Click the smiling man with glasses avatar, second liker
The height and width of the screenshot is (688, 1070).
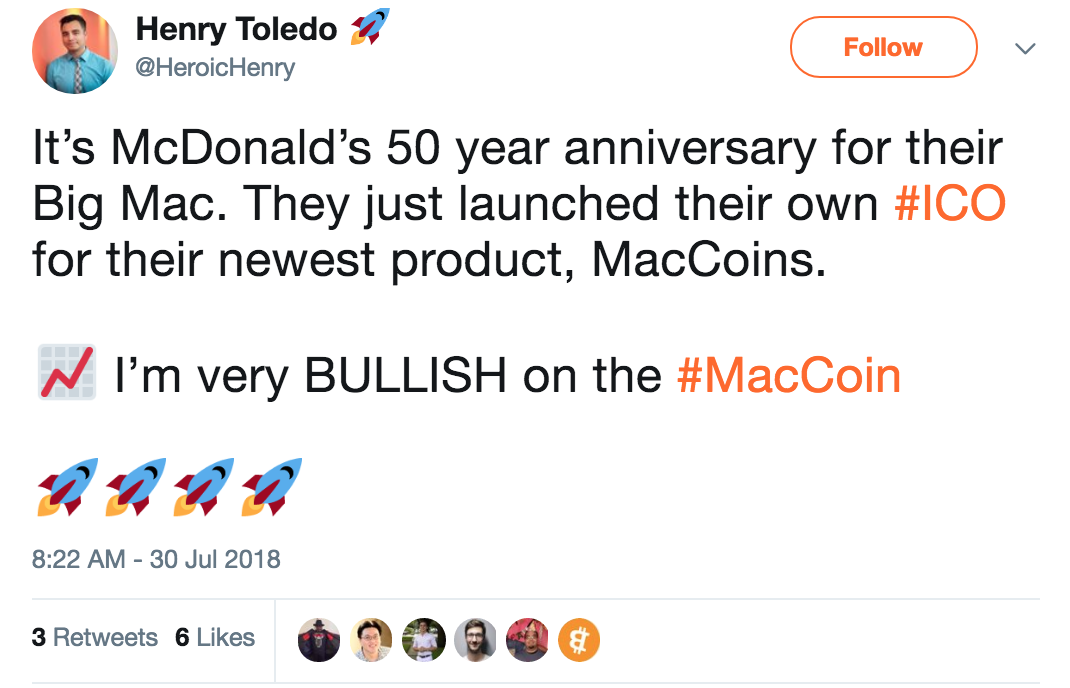(371, 639)
